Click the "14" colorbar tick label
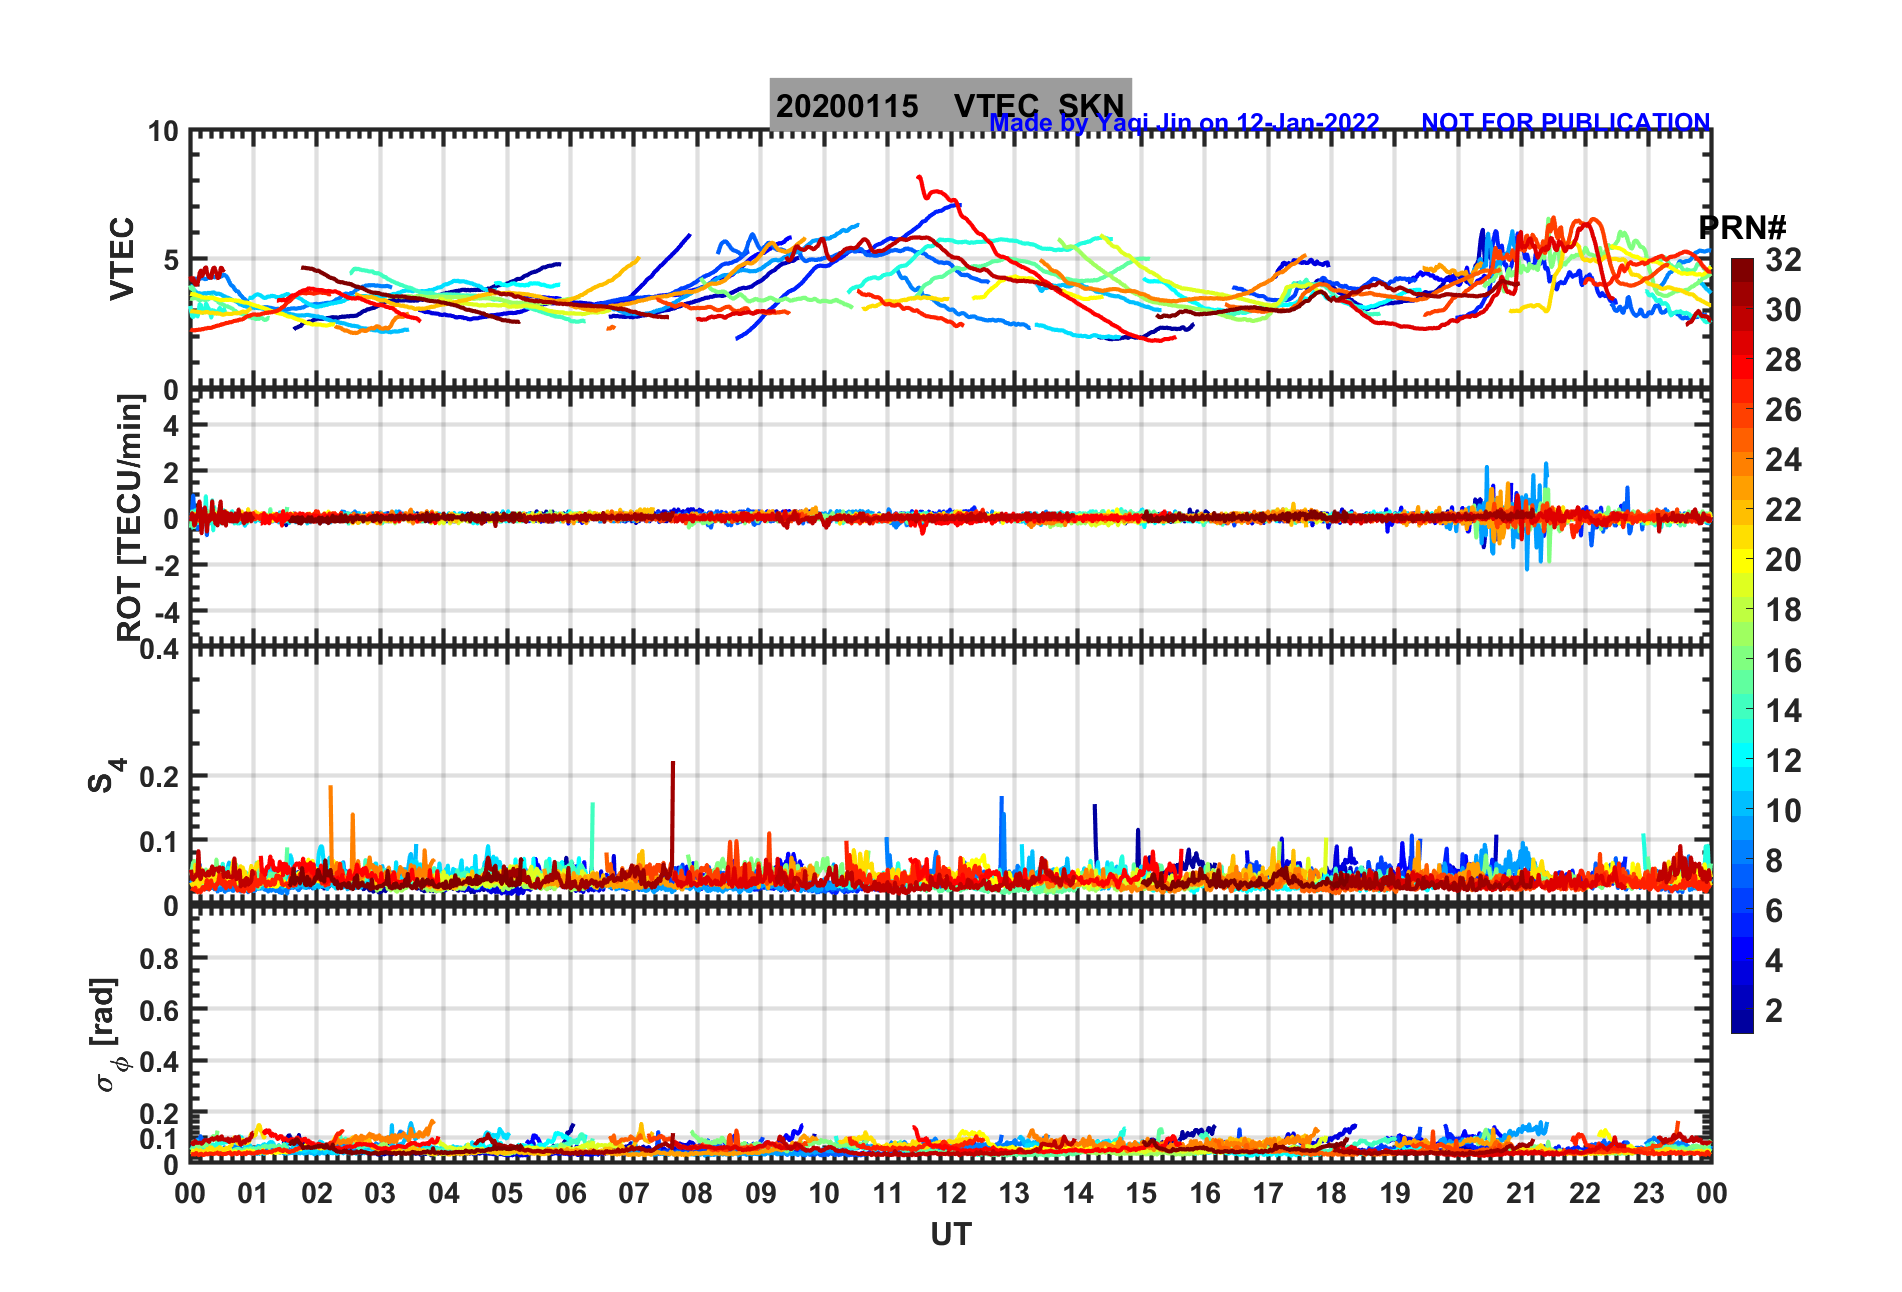1902x1292 pixels. (1783, 711)
